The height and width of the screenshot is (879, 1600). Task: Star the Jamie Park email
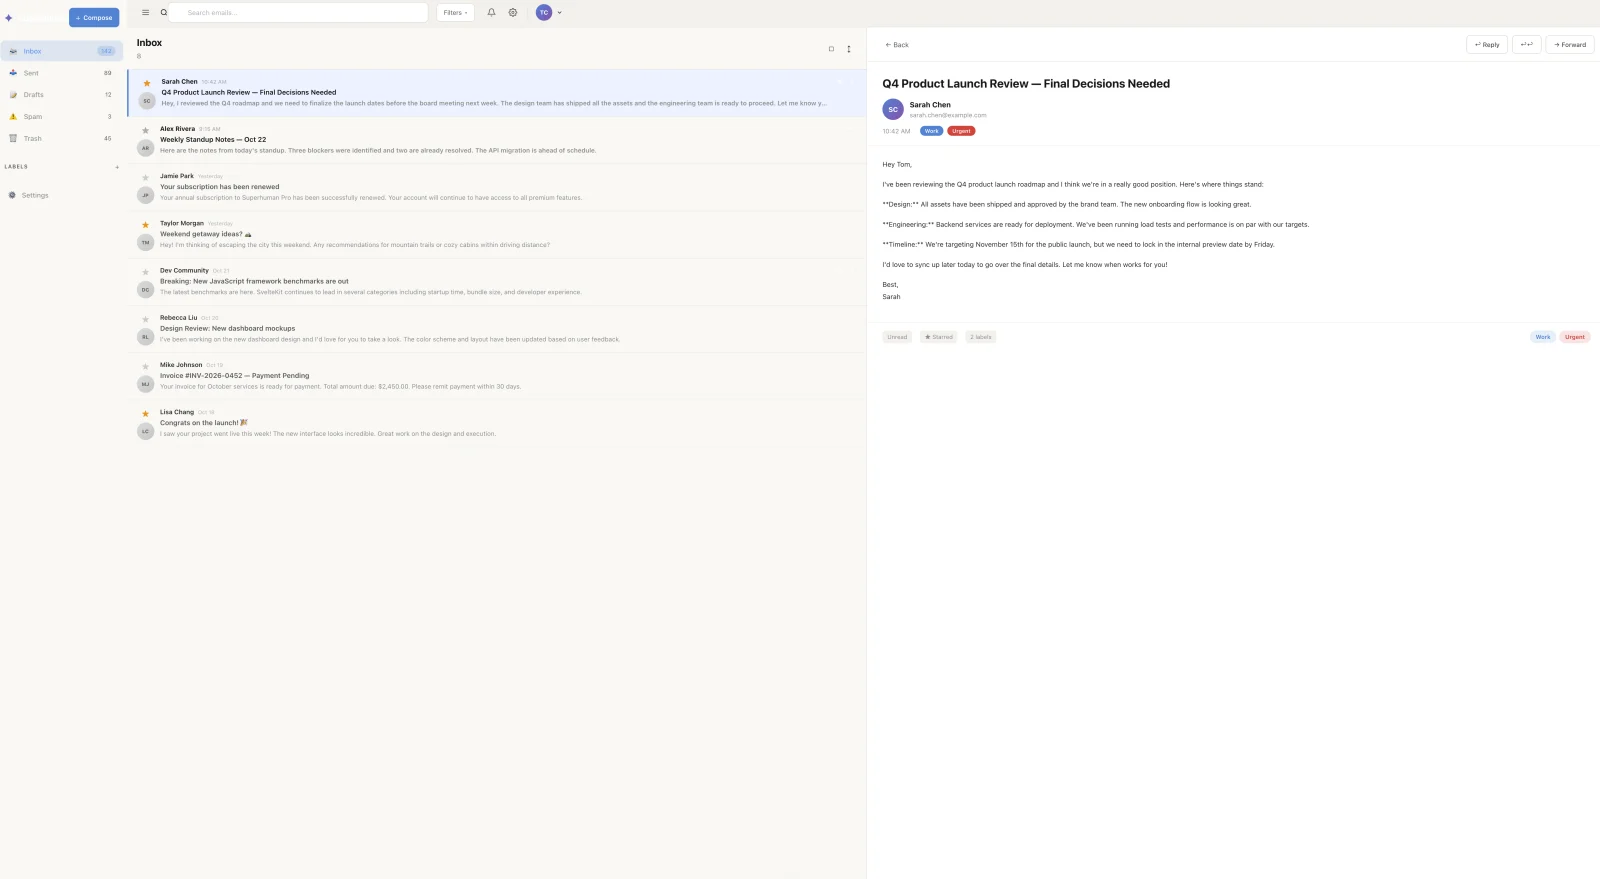(145, 177)
